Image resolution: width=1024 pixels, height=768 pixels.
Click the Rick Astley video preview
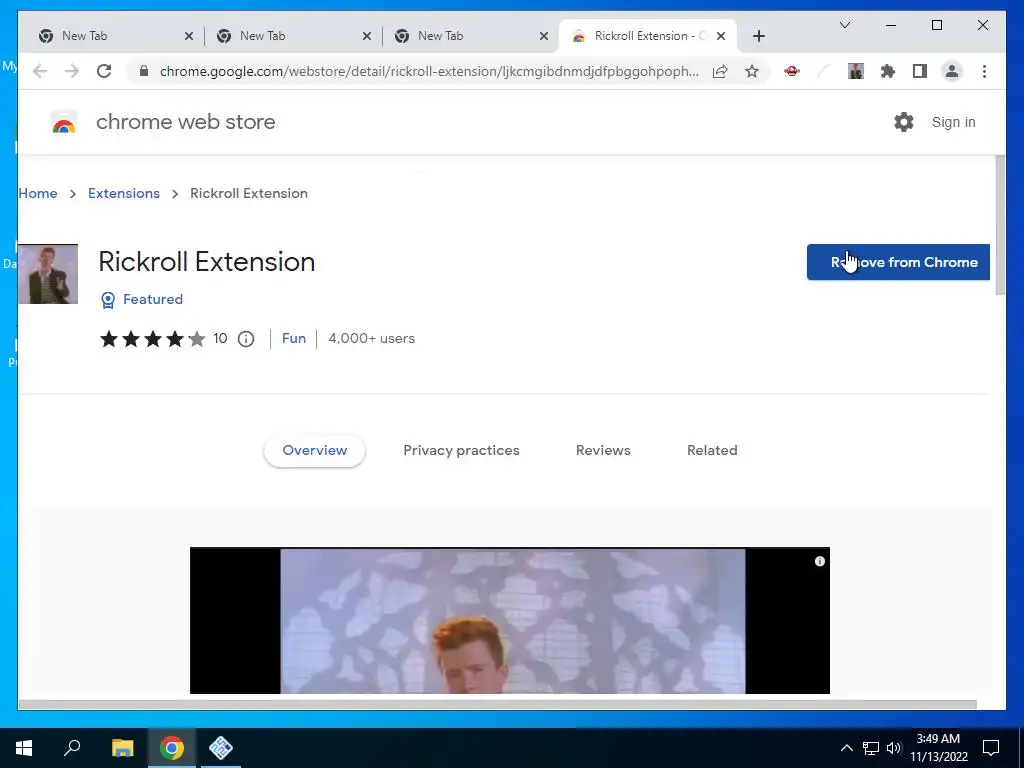point(510,620)
